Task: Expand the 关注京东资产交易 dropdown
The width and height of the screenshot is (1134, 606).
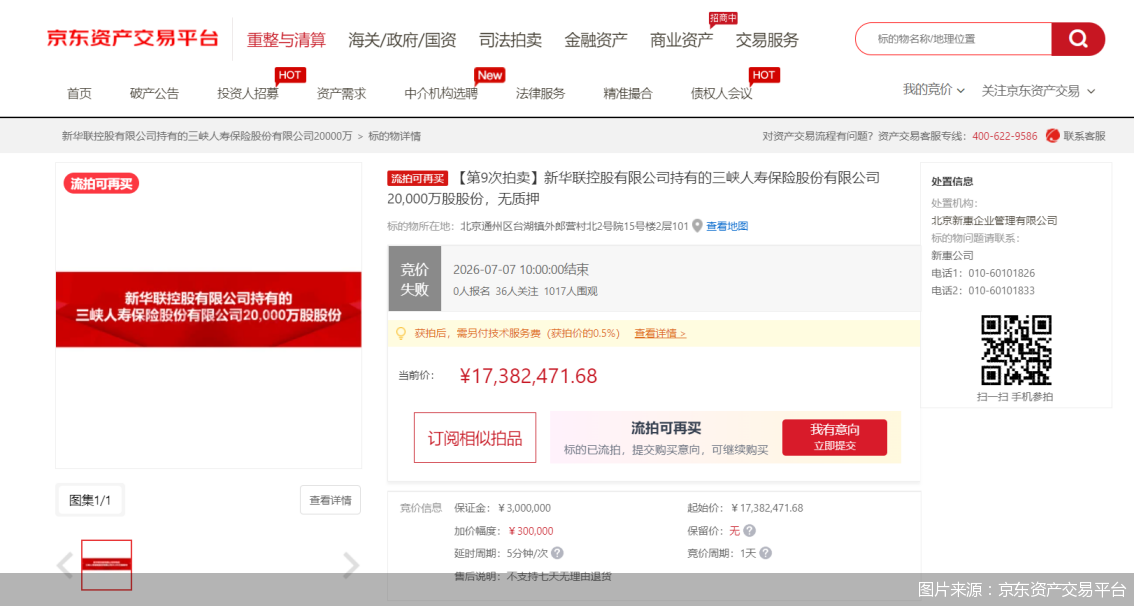Action: coord(1038,91)
